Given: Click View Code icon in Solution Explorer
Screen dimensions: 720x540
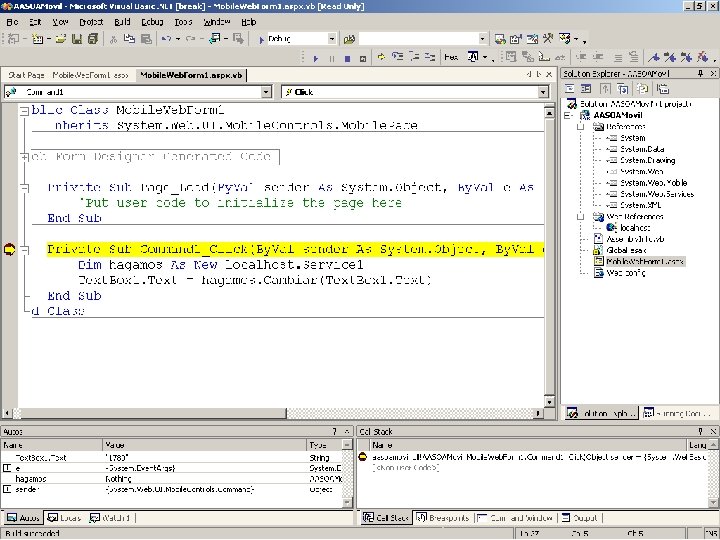Looking at the screenshot, I should click(570, 89).
